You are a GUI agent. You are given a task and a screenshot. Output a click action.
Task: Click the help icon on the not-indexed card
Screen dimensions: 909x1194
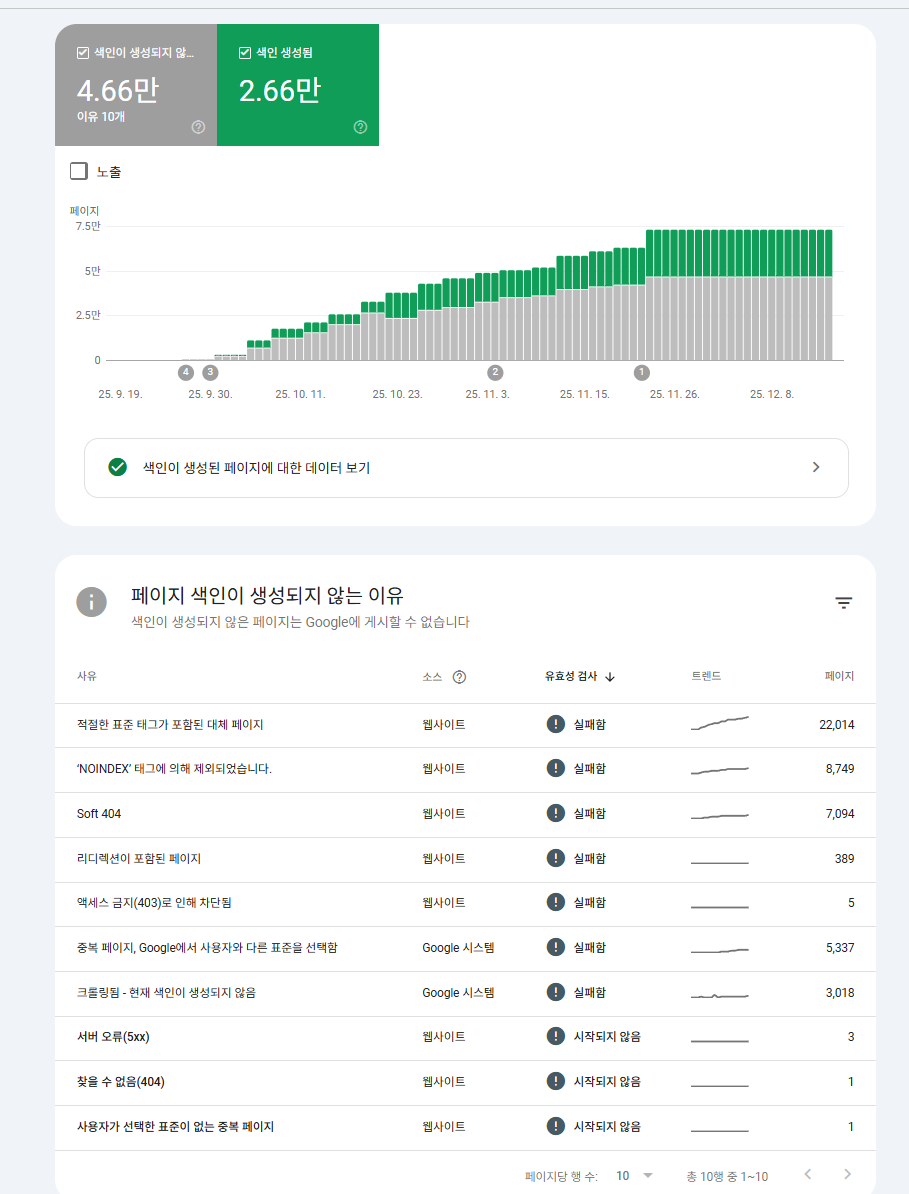[198, 127]
